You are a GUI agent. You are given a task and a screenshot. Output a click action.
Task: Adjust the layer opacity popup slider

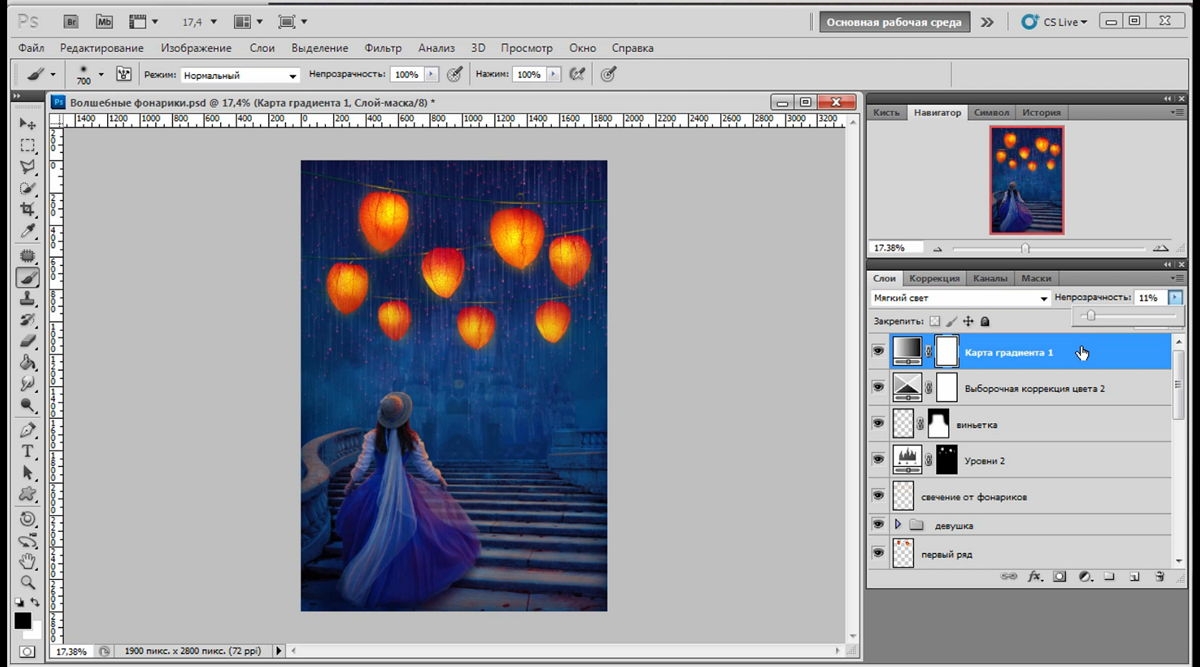pyautogui.click(x=1090, y=316)
